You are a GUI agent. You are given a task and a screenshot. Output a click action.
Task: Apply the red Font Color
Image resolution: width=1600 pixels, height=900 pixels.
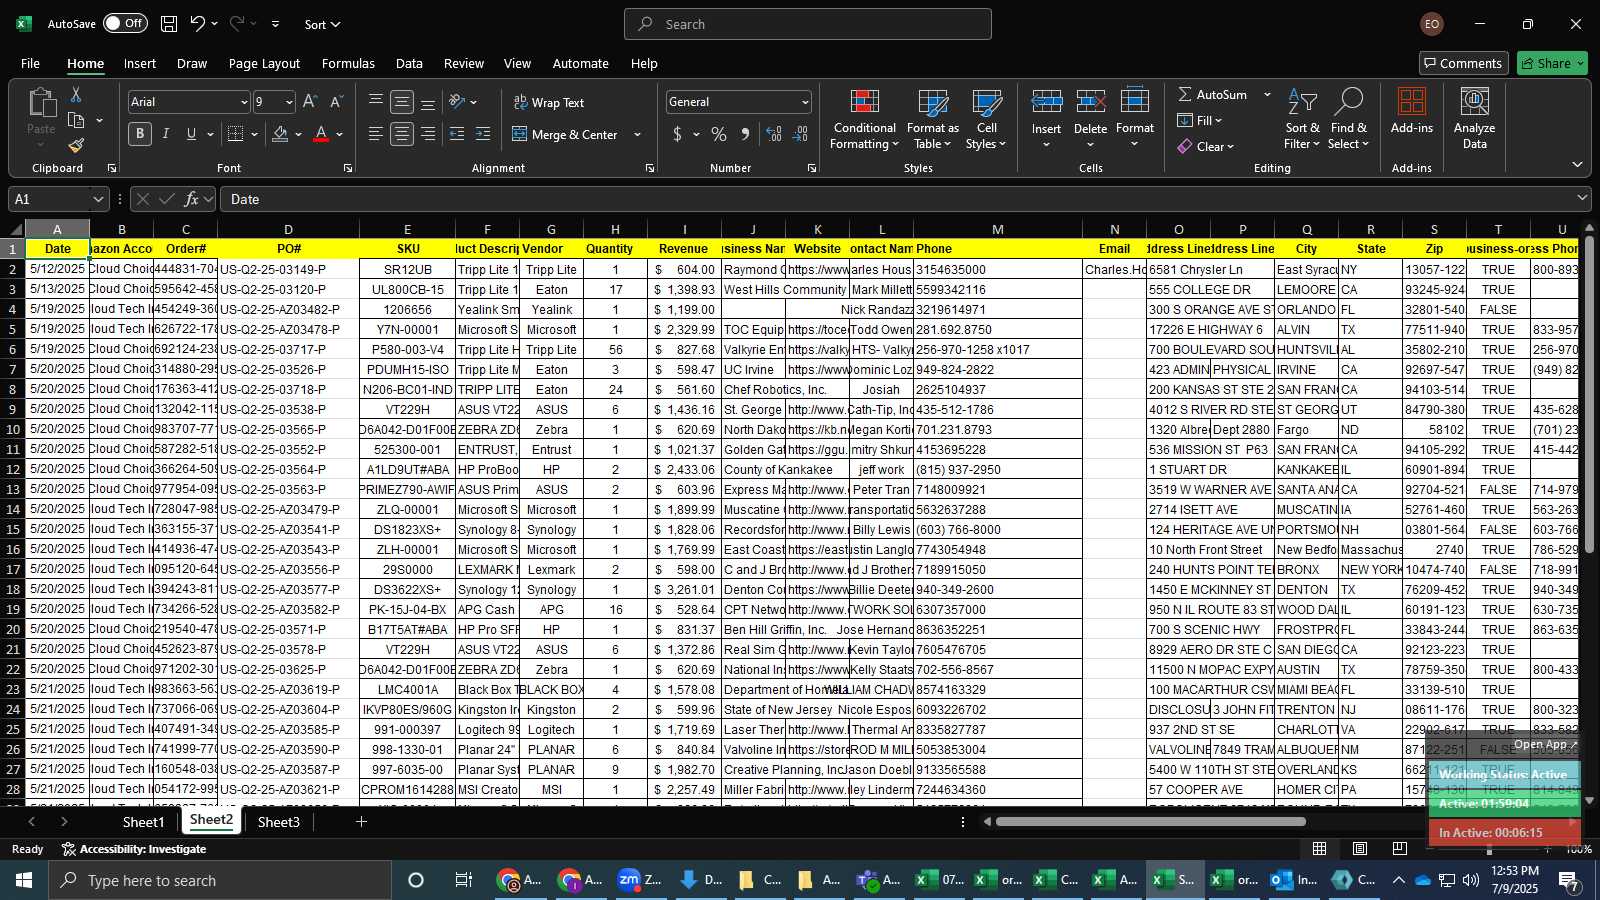point(321,134)
